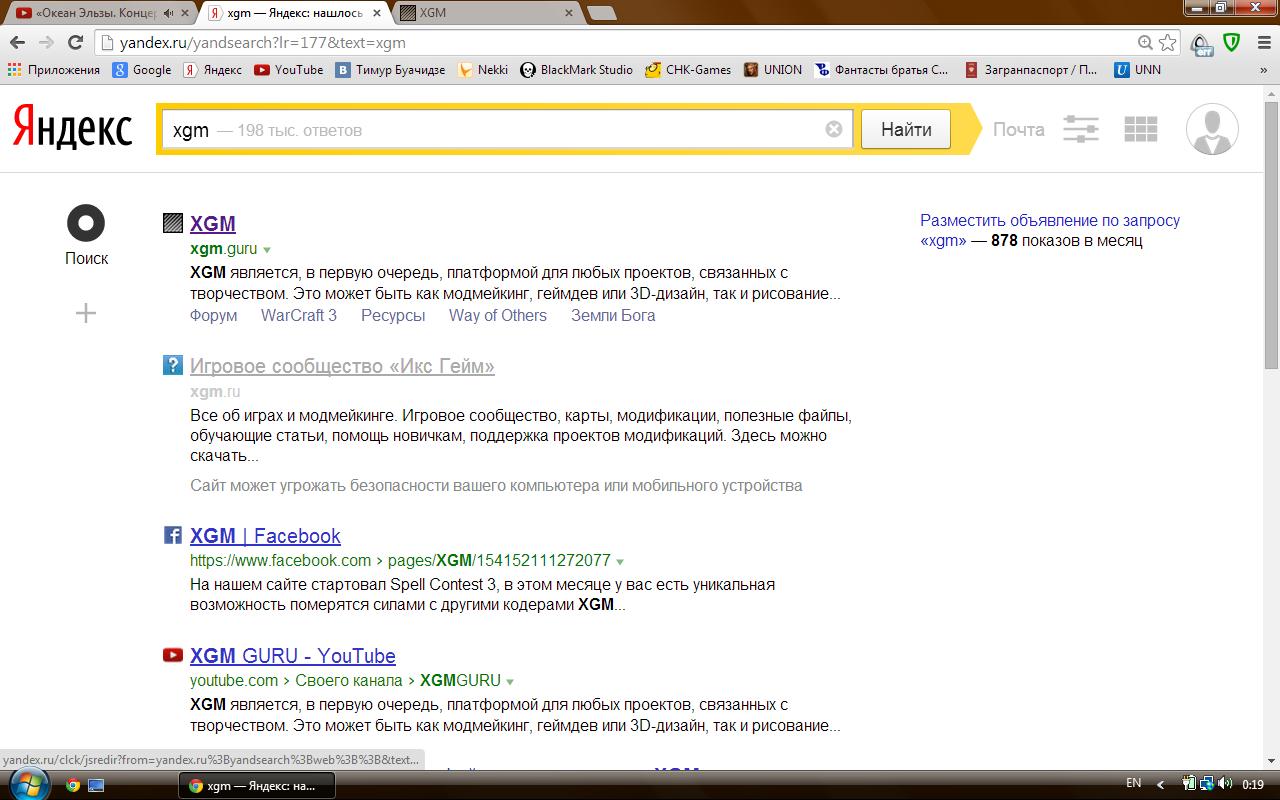Open the Yandex services grid icon
Image resolution: width=1280 pixels, height=800 pixels.
pos(1141,129)
